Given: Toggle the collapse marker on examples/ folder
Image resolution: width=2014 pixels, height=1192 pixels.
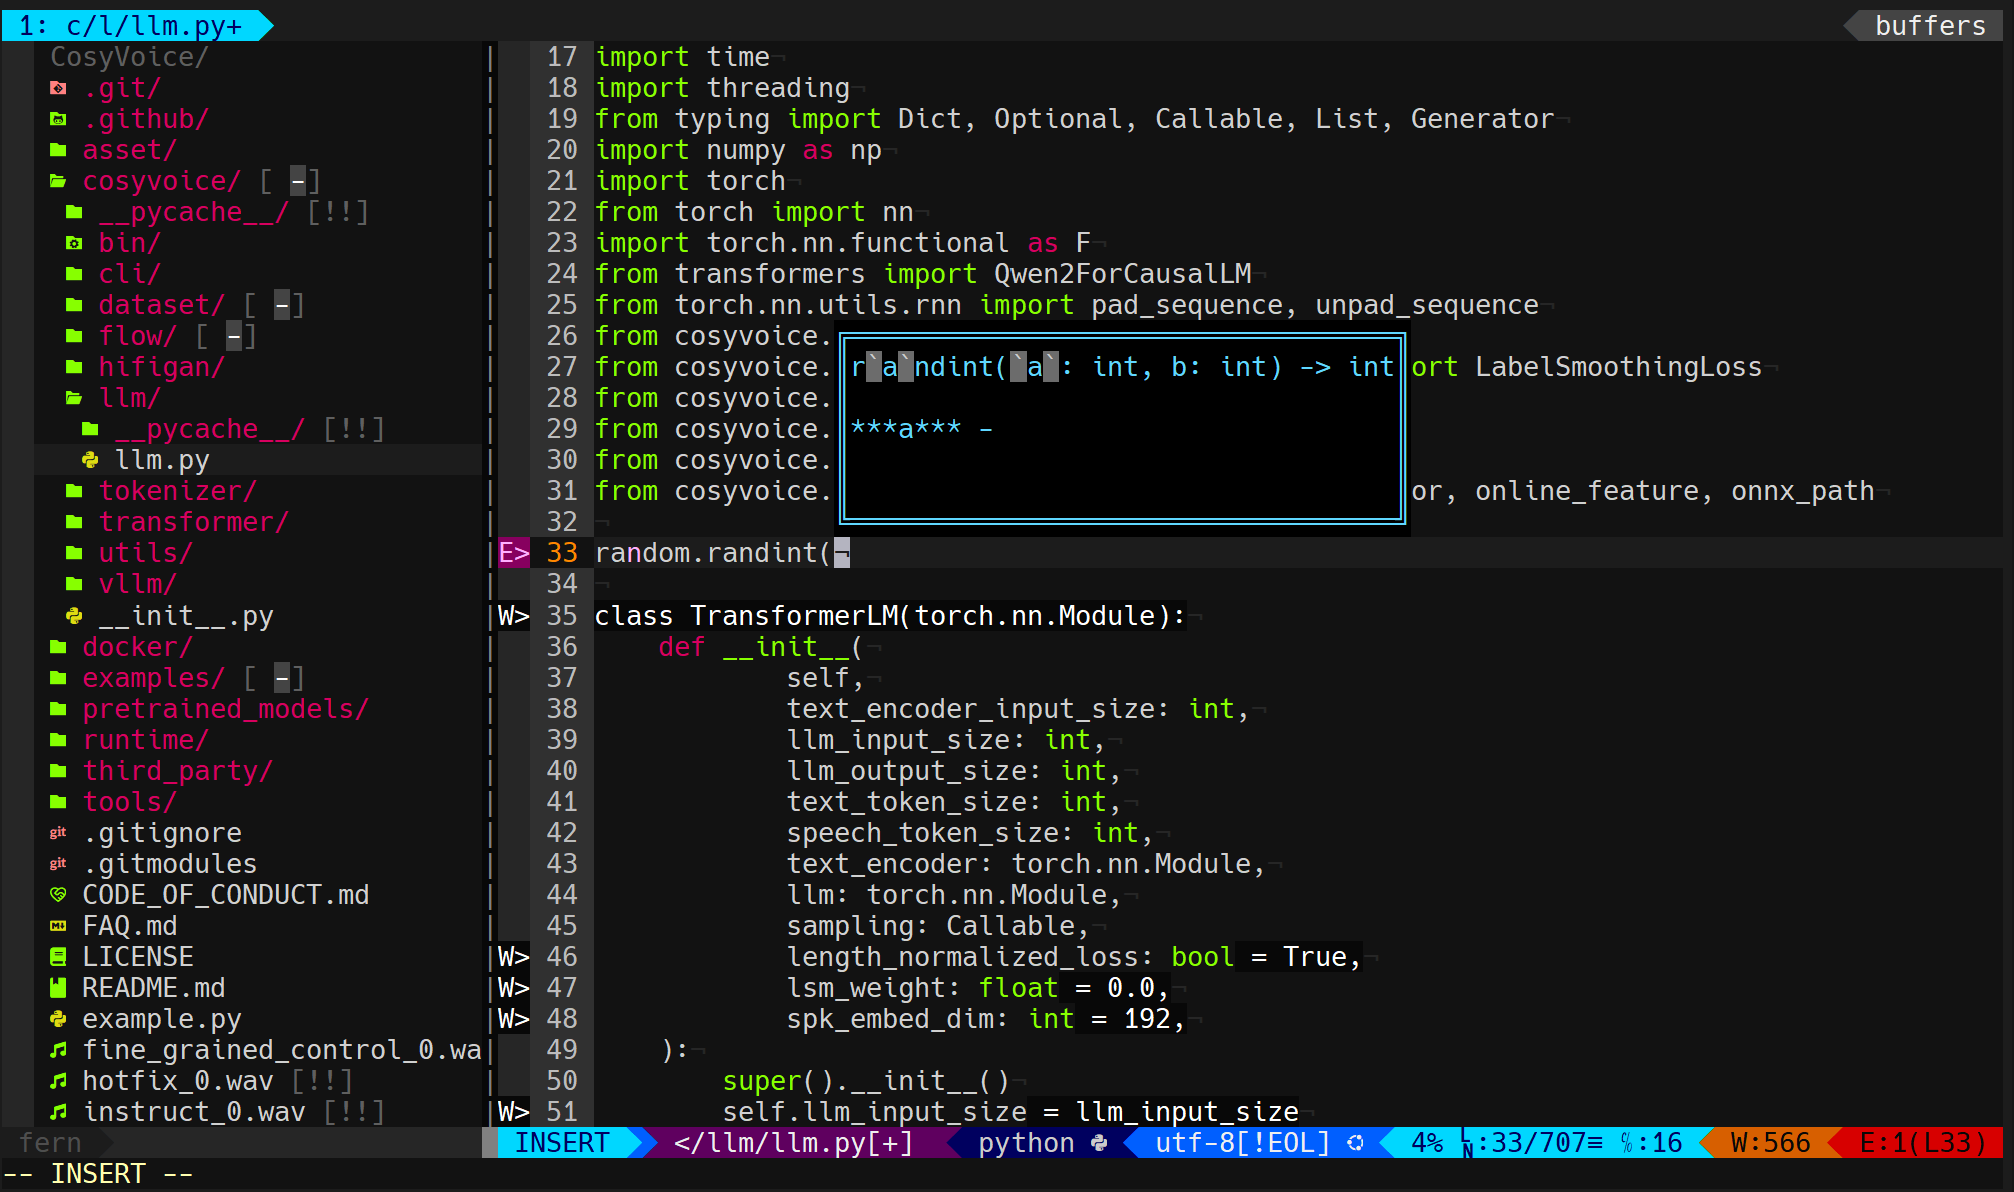Looking at the screenshot, I should click(281, 678).
